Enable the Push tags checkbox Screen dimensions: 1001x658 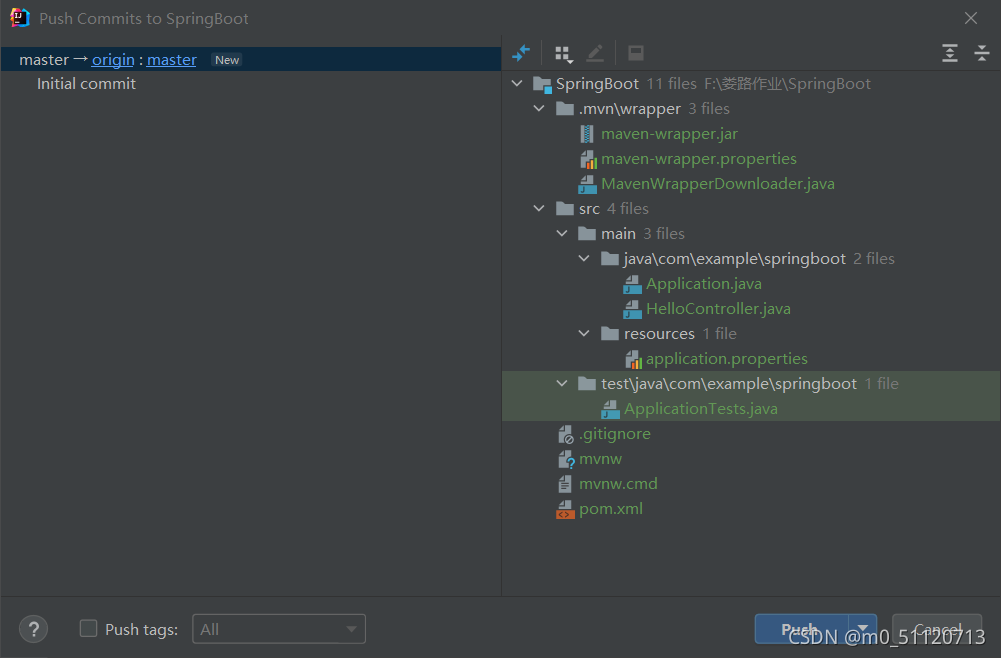click(x=88, y=629)
